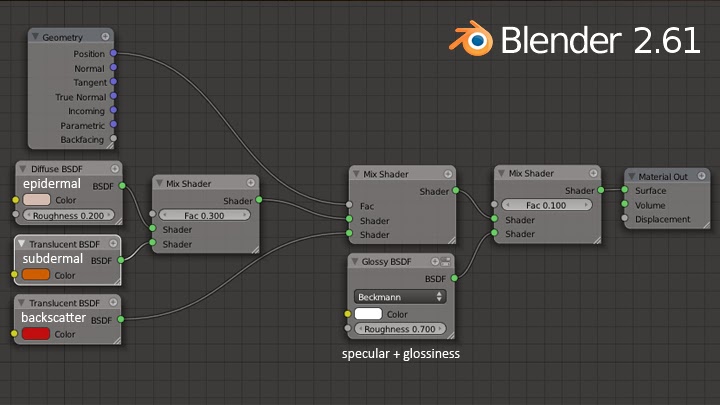Click the Material Out Surface input socket
Image resolution: width=720 pixels, height=405 pixels.
tap(624, 190)
